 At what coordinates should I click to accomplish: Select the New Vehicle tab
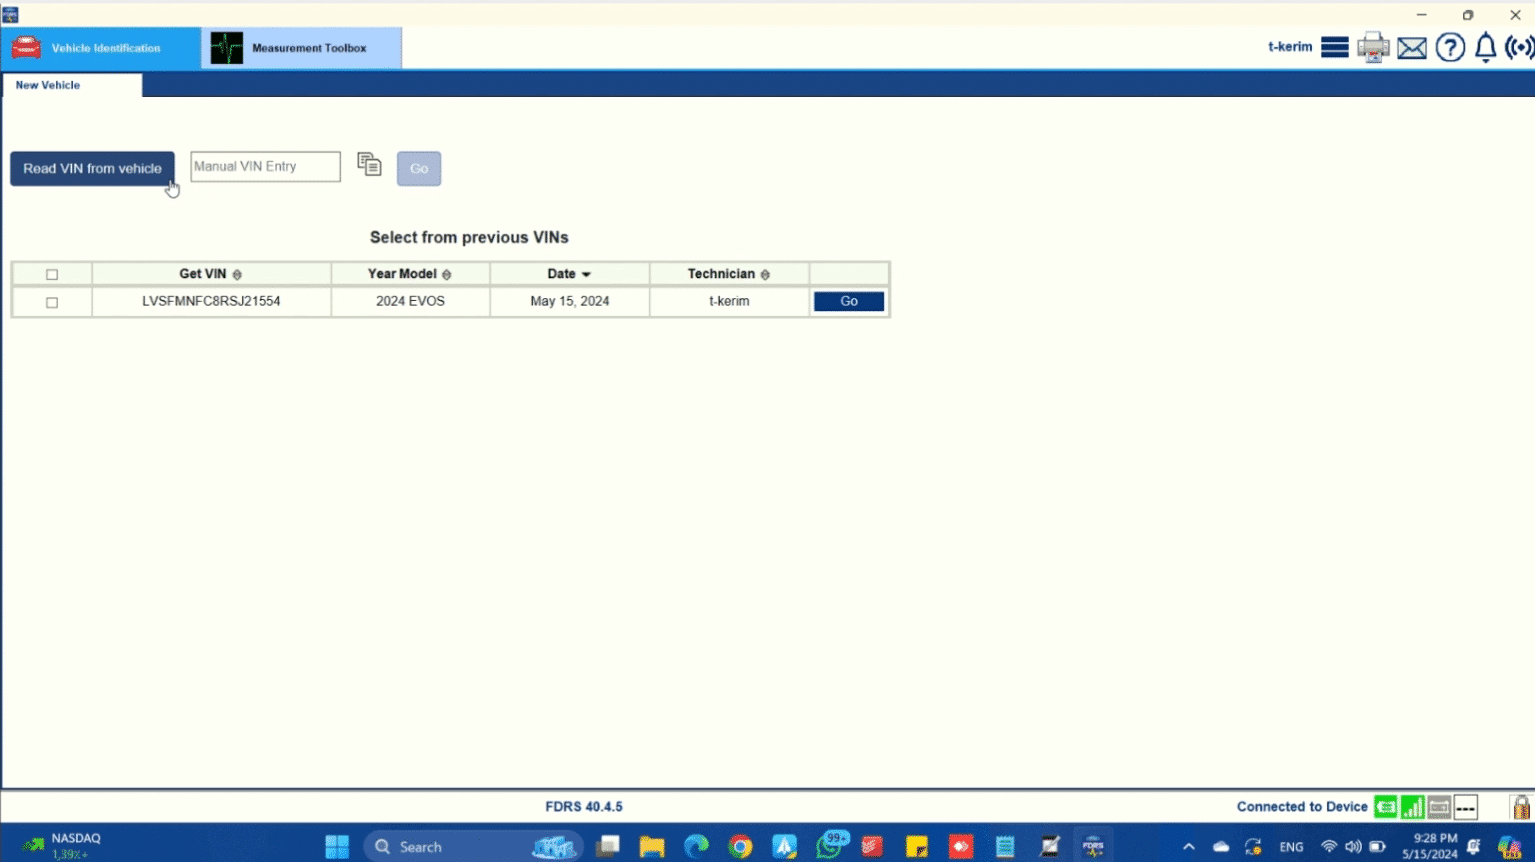(x=72, y=85)
